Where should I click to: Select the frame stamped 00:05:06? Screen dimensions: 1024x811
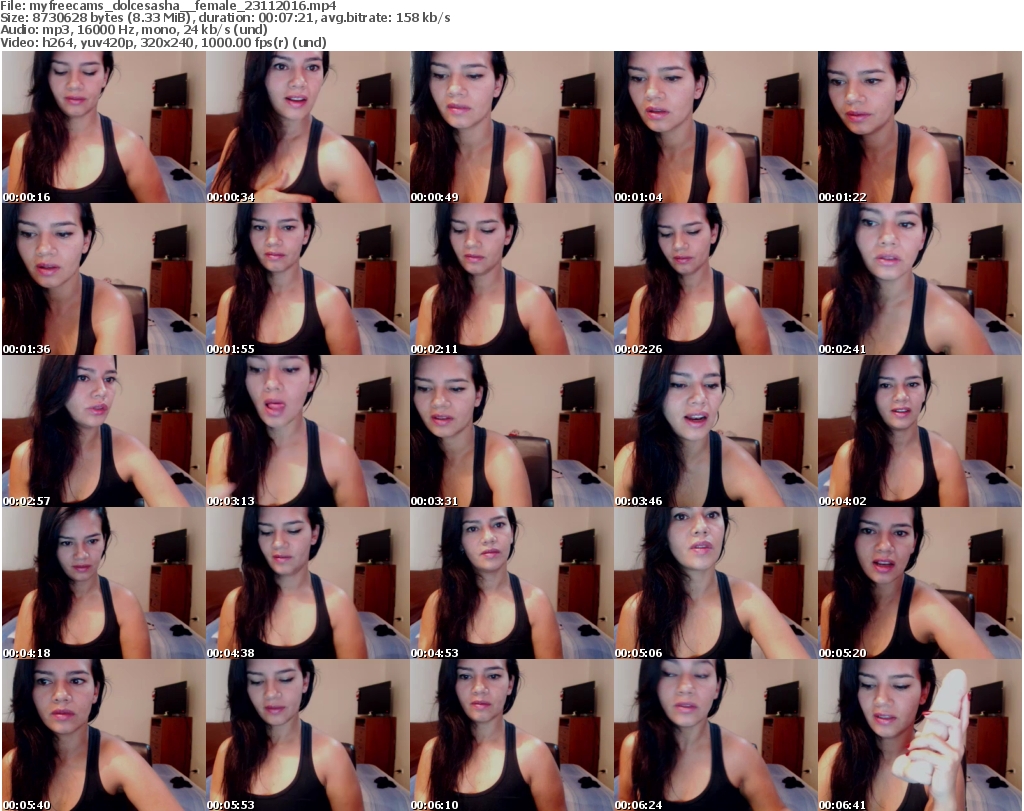pyautogui.click(x=715, y=583)
